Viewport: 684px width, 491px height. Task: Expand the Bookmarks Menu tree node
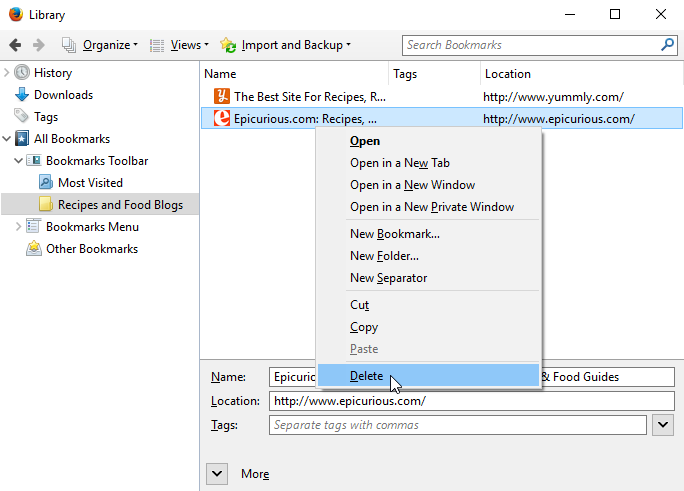(18, 227)
